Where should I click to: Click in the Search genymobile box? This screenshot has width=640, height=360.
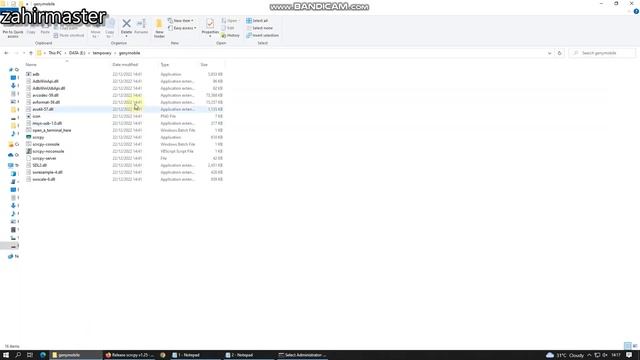point(602,53)
